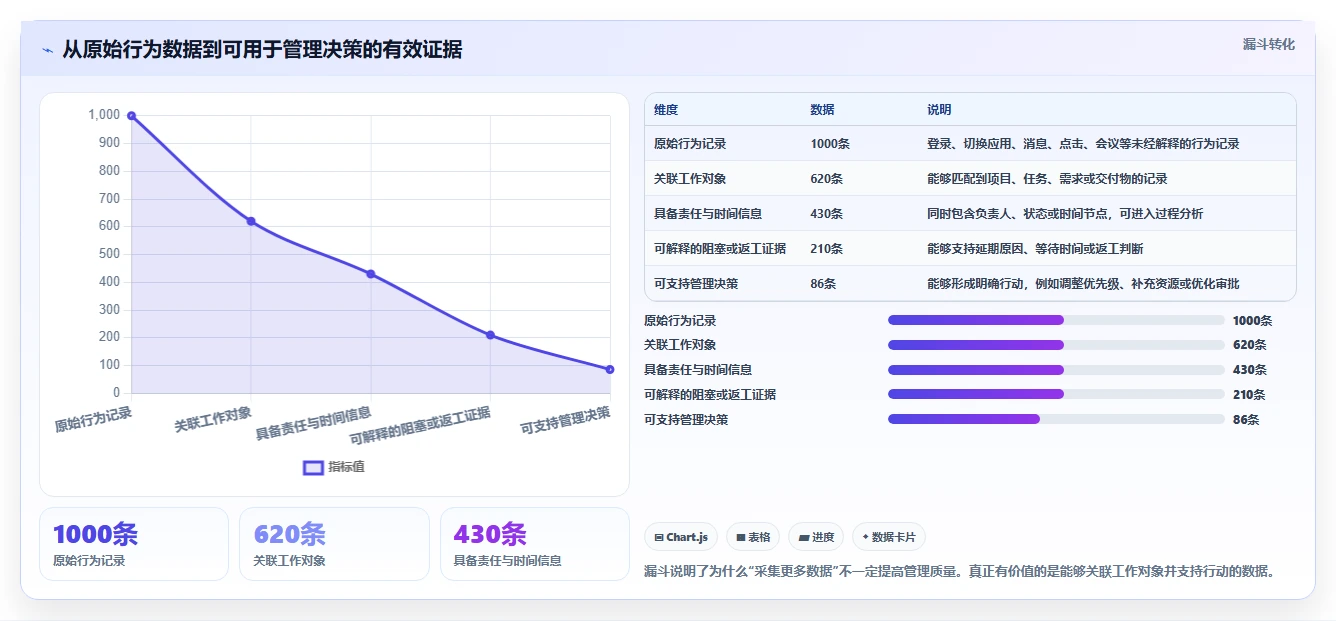Screen dimensions: 1336x621
Task: Click the icon in the 进度 chip
Action: click(804, 537)
